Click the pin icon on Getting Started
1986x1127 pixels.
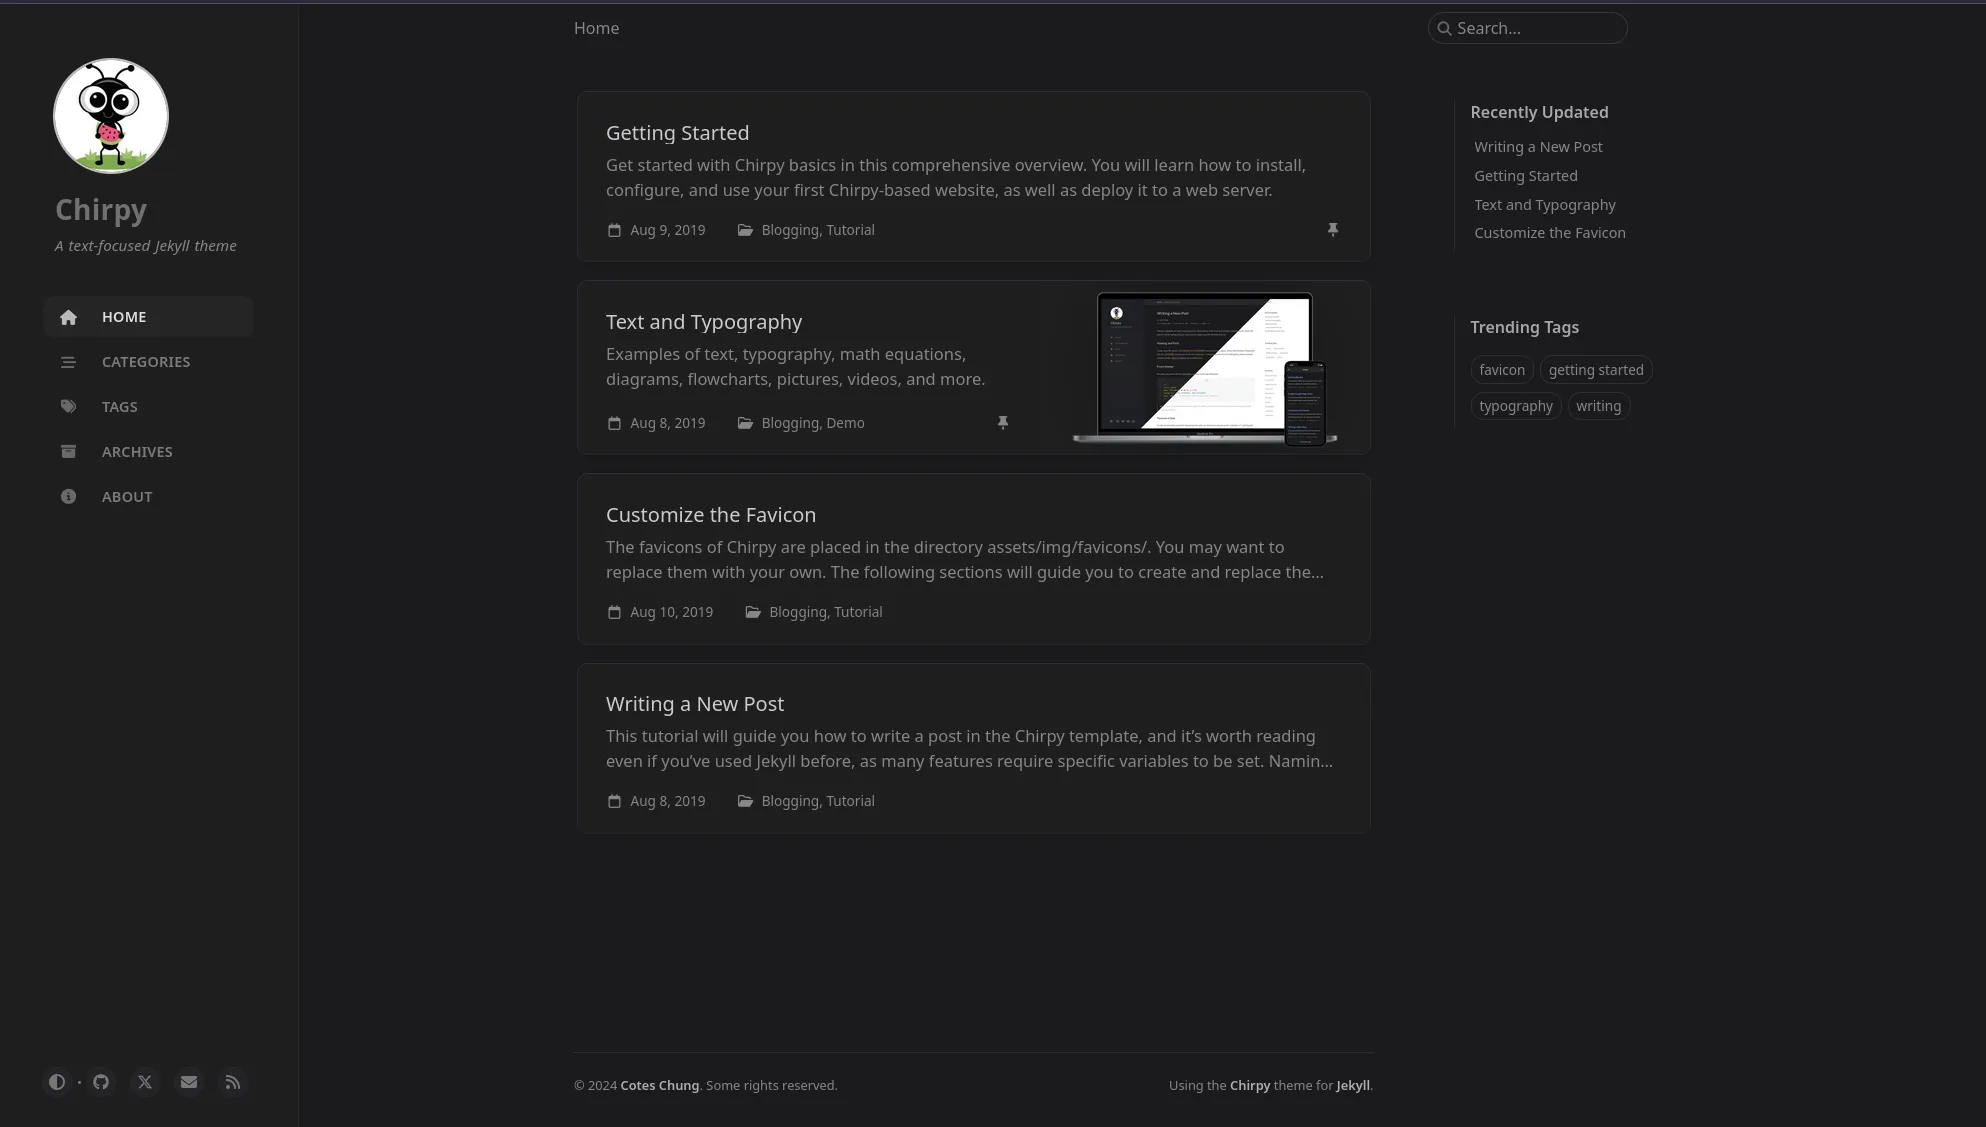[1334, 230]
